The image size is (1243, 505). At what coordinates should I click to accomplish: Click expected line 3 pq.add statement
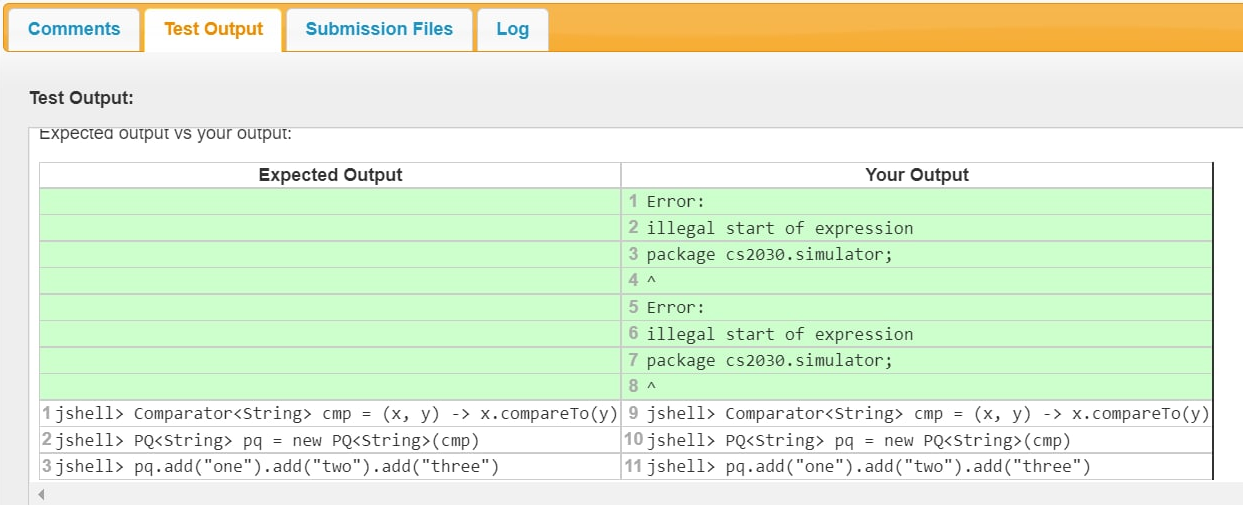pyautogui.click(x=277, y=467)
